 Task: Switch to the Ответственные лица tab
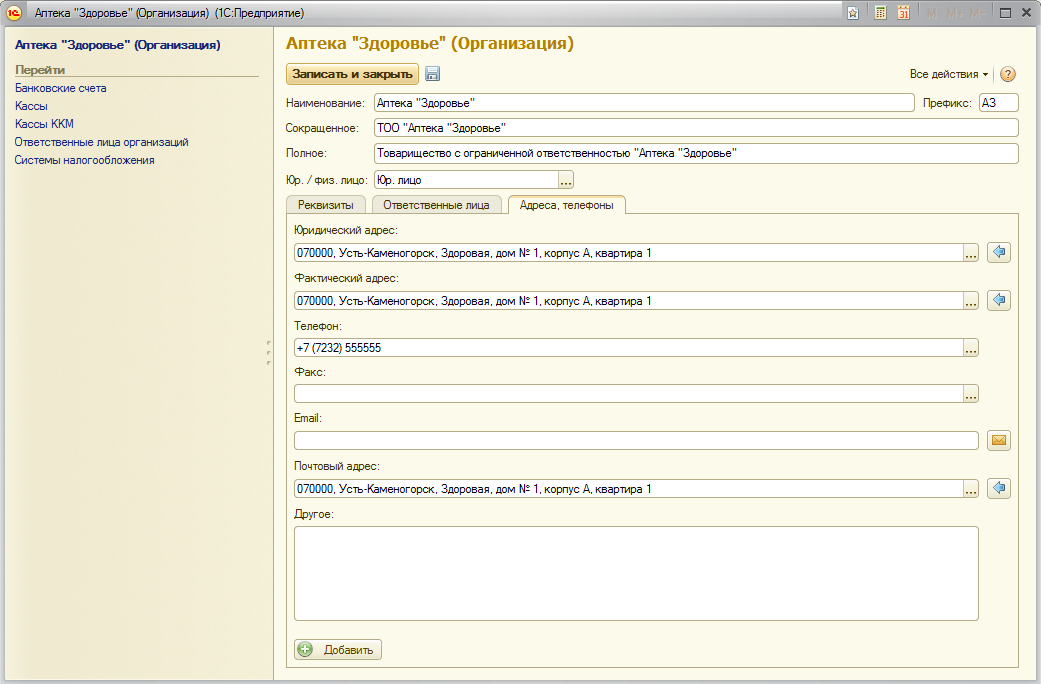click(436, 205)
